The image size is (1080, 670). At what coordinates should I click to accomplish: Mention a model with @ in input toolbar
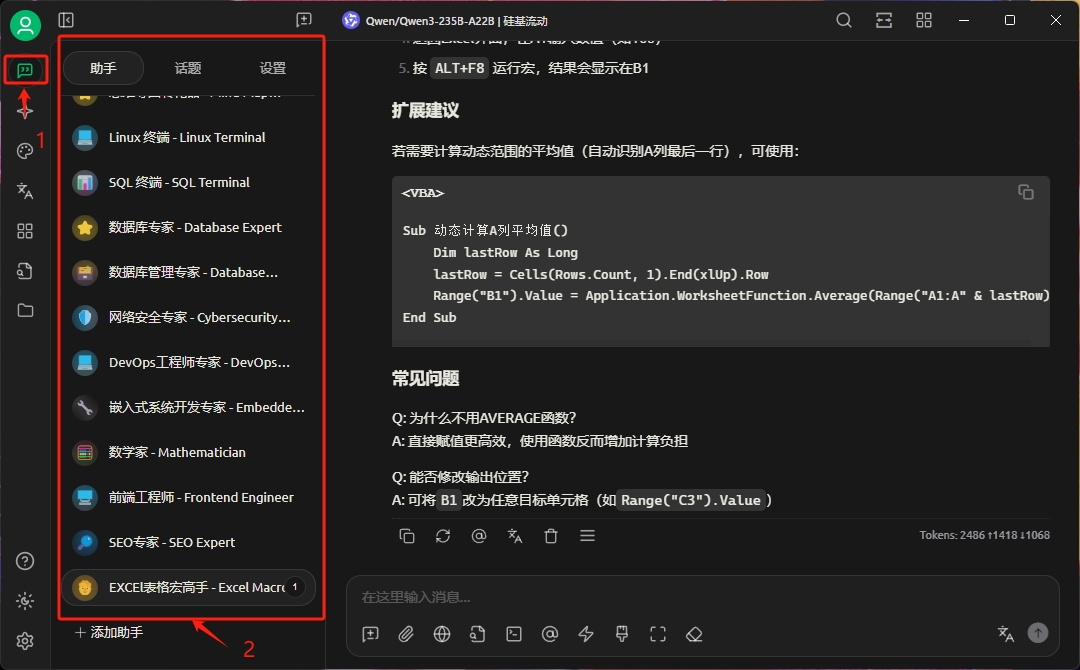click(x=550, y=634)
